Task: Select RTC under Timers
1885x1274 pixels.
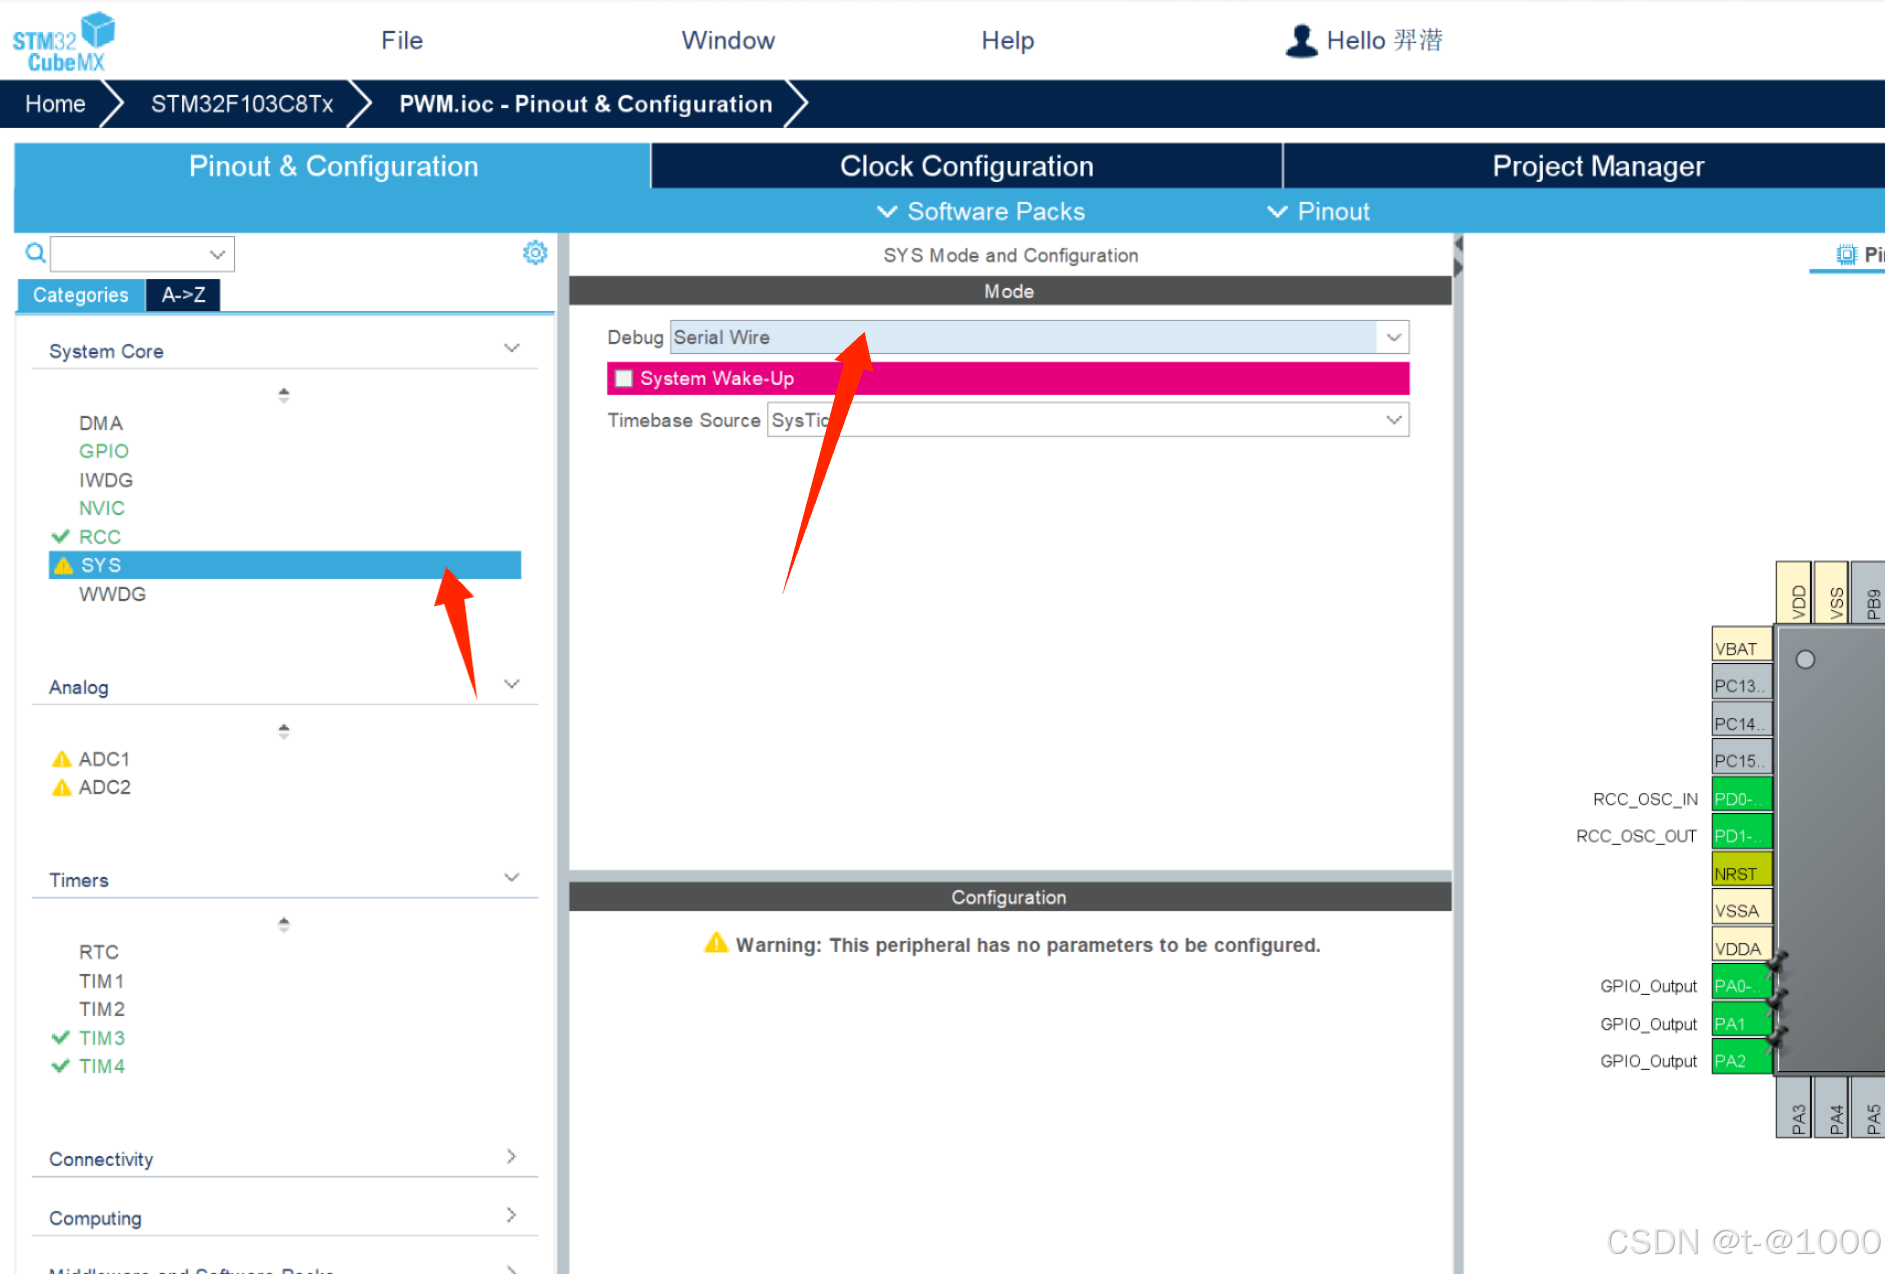Action: tap(98, 952)
